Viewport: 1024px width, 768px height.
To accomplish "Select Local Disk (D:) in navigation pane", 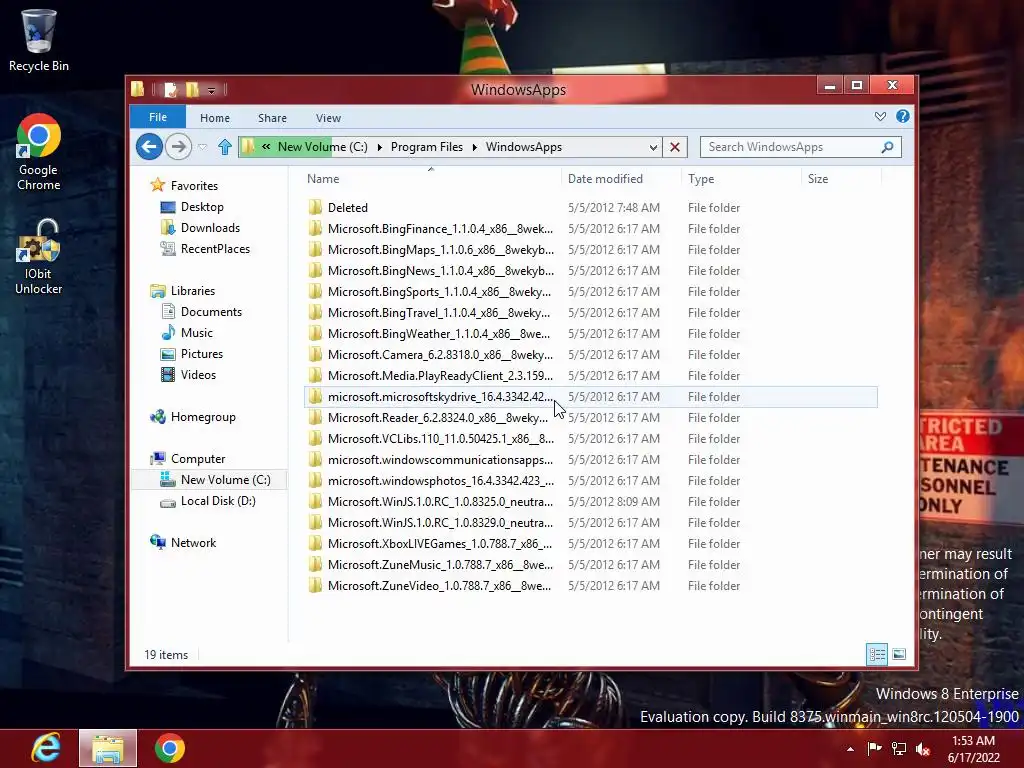I will point(217,501).
